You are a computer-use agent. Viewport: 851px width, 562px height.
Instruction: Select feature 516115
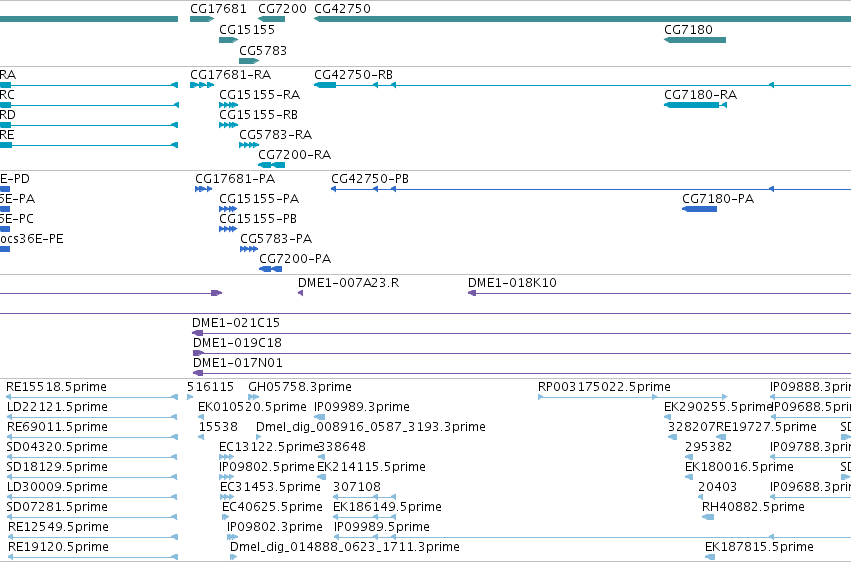click(211, 387)
